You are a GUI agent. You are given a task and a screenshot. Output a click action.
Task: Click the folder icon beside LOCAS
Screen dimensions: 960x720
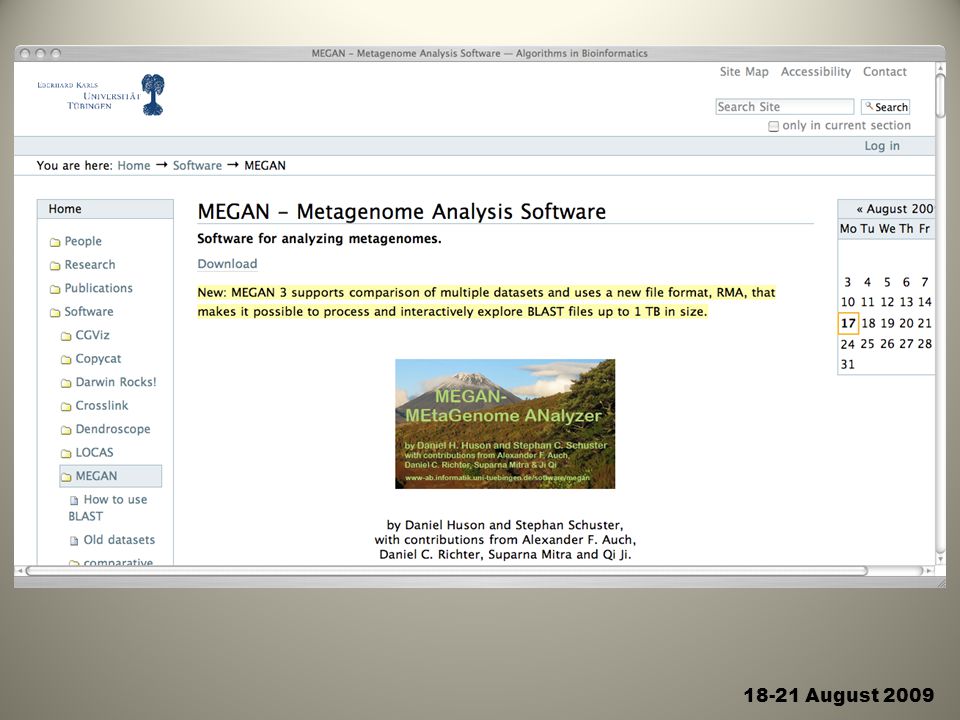[x=66, y=453]
